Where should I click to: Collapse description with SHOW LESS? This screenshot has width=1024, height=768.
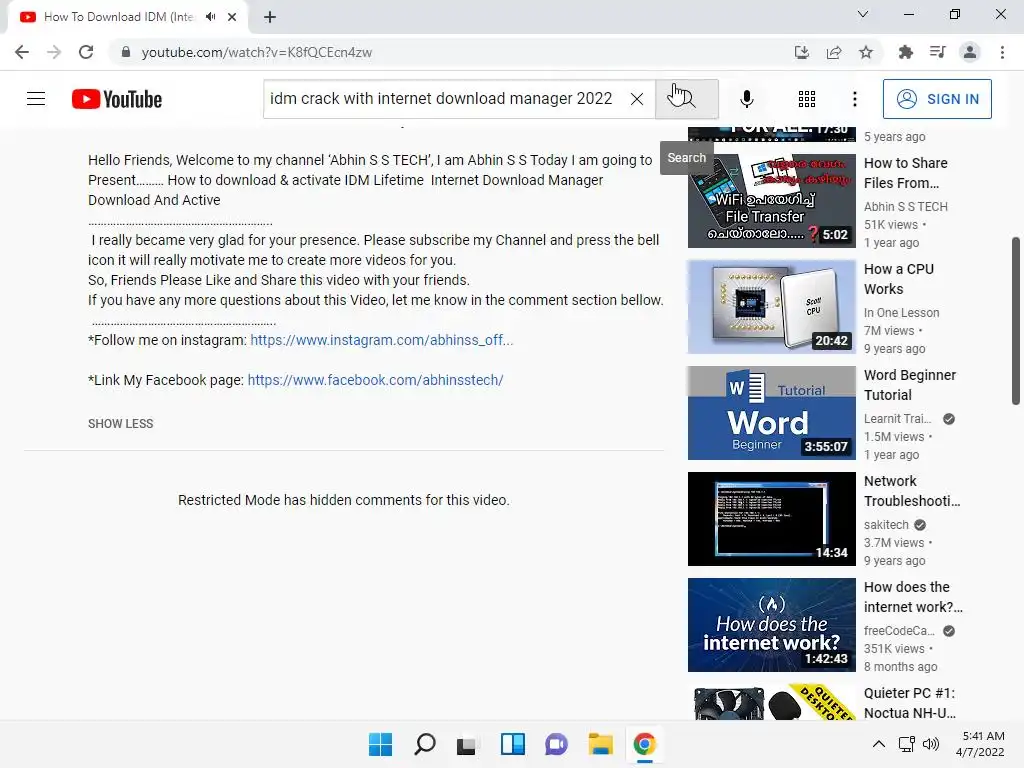(x=121, y=424)
